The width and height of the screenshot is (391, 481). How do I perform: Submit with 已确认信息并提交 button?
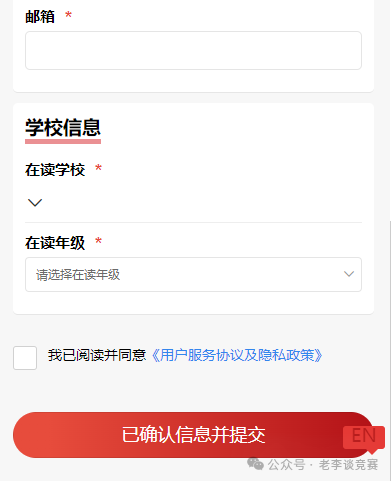point(193,435)
